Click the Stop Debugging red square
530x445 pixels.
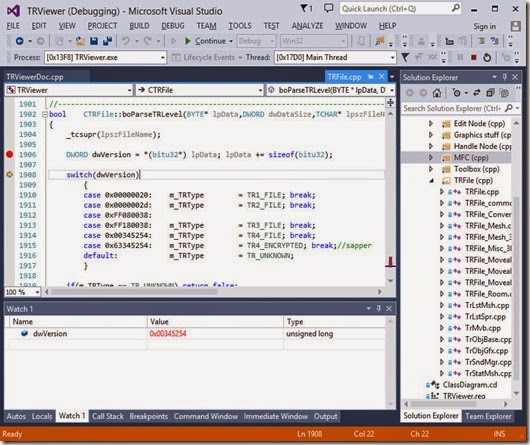click(474, 57)
